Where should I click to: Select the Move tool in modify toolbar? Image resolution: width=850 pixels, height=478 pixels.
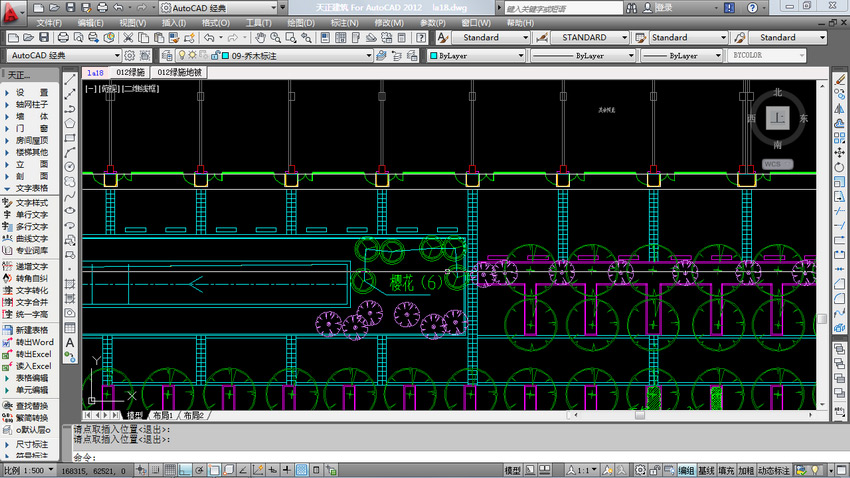[x=839, y=153]
